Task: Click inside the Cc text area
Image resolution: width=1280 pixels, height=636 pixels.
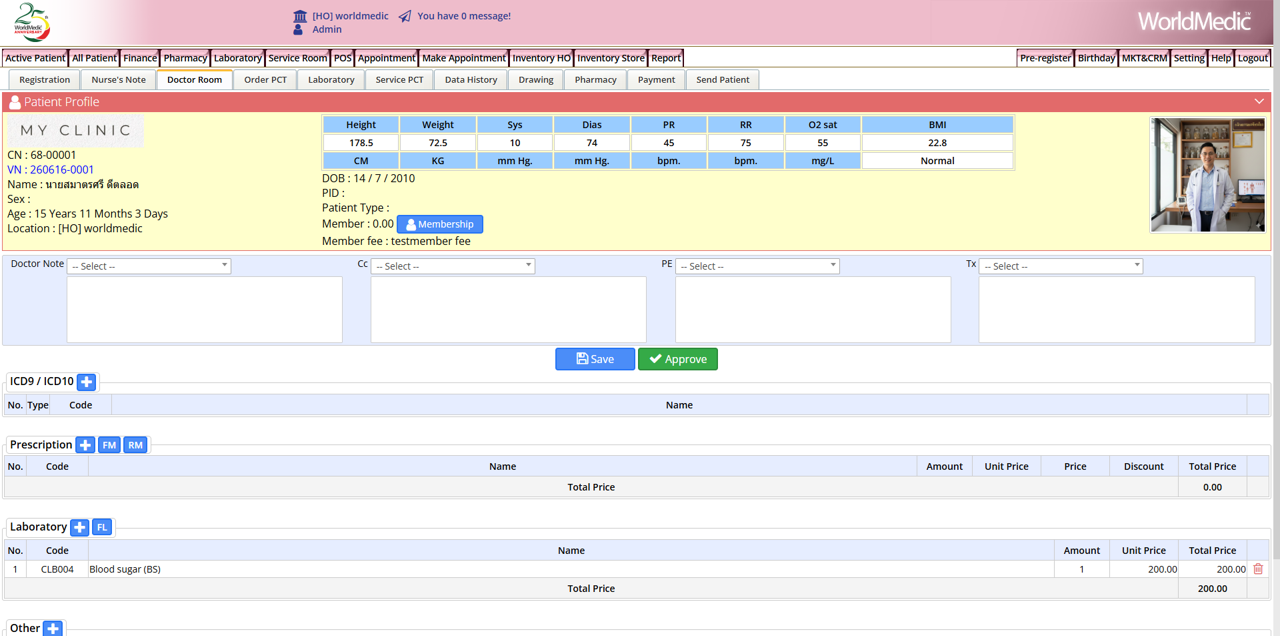Action: tap(509, 310)
